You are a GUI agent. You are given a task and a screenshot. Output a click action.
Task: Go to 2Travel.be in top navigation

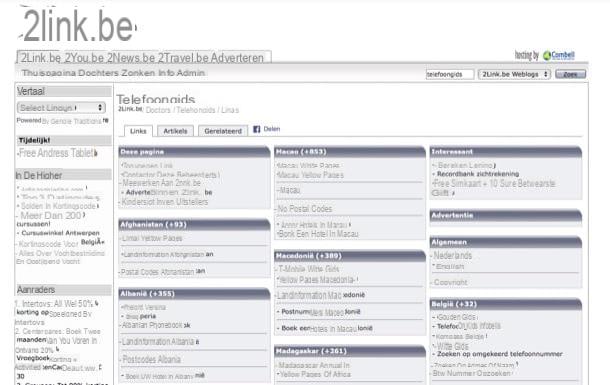pyautogui.click(x=183, y=58)
